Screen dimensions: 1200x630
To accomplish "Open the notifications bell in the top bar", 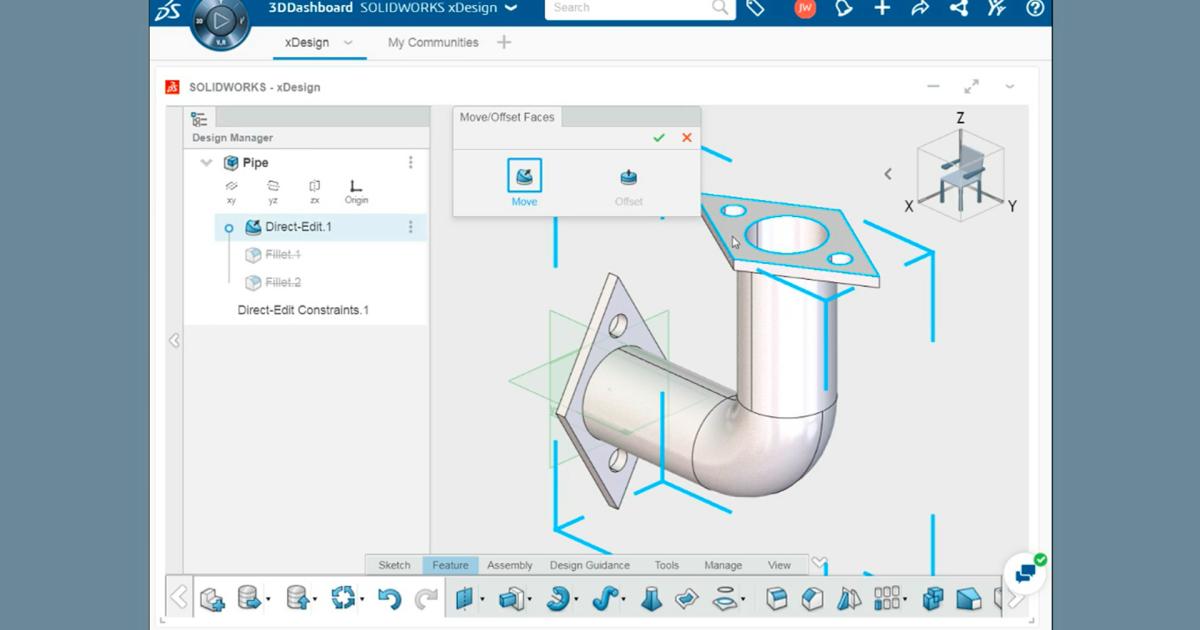I will click(x=844, y=8).
